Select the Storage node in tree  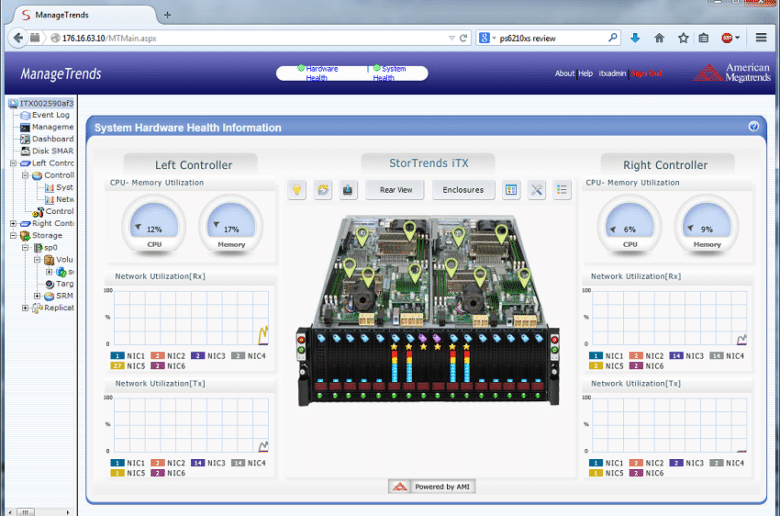point(47,235)
